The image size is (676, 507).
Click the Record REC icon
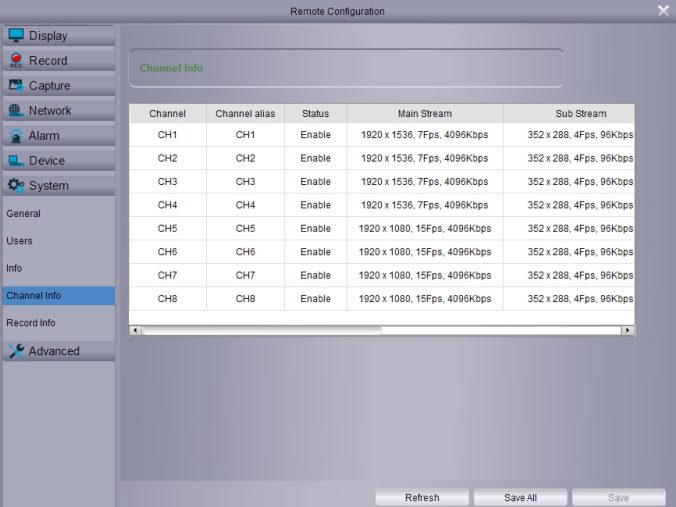(x=16, y=61)
